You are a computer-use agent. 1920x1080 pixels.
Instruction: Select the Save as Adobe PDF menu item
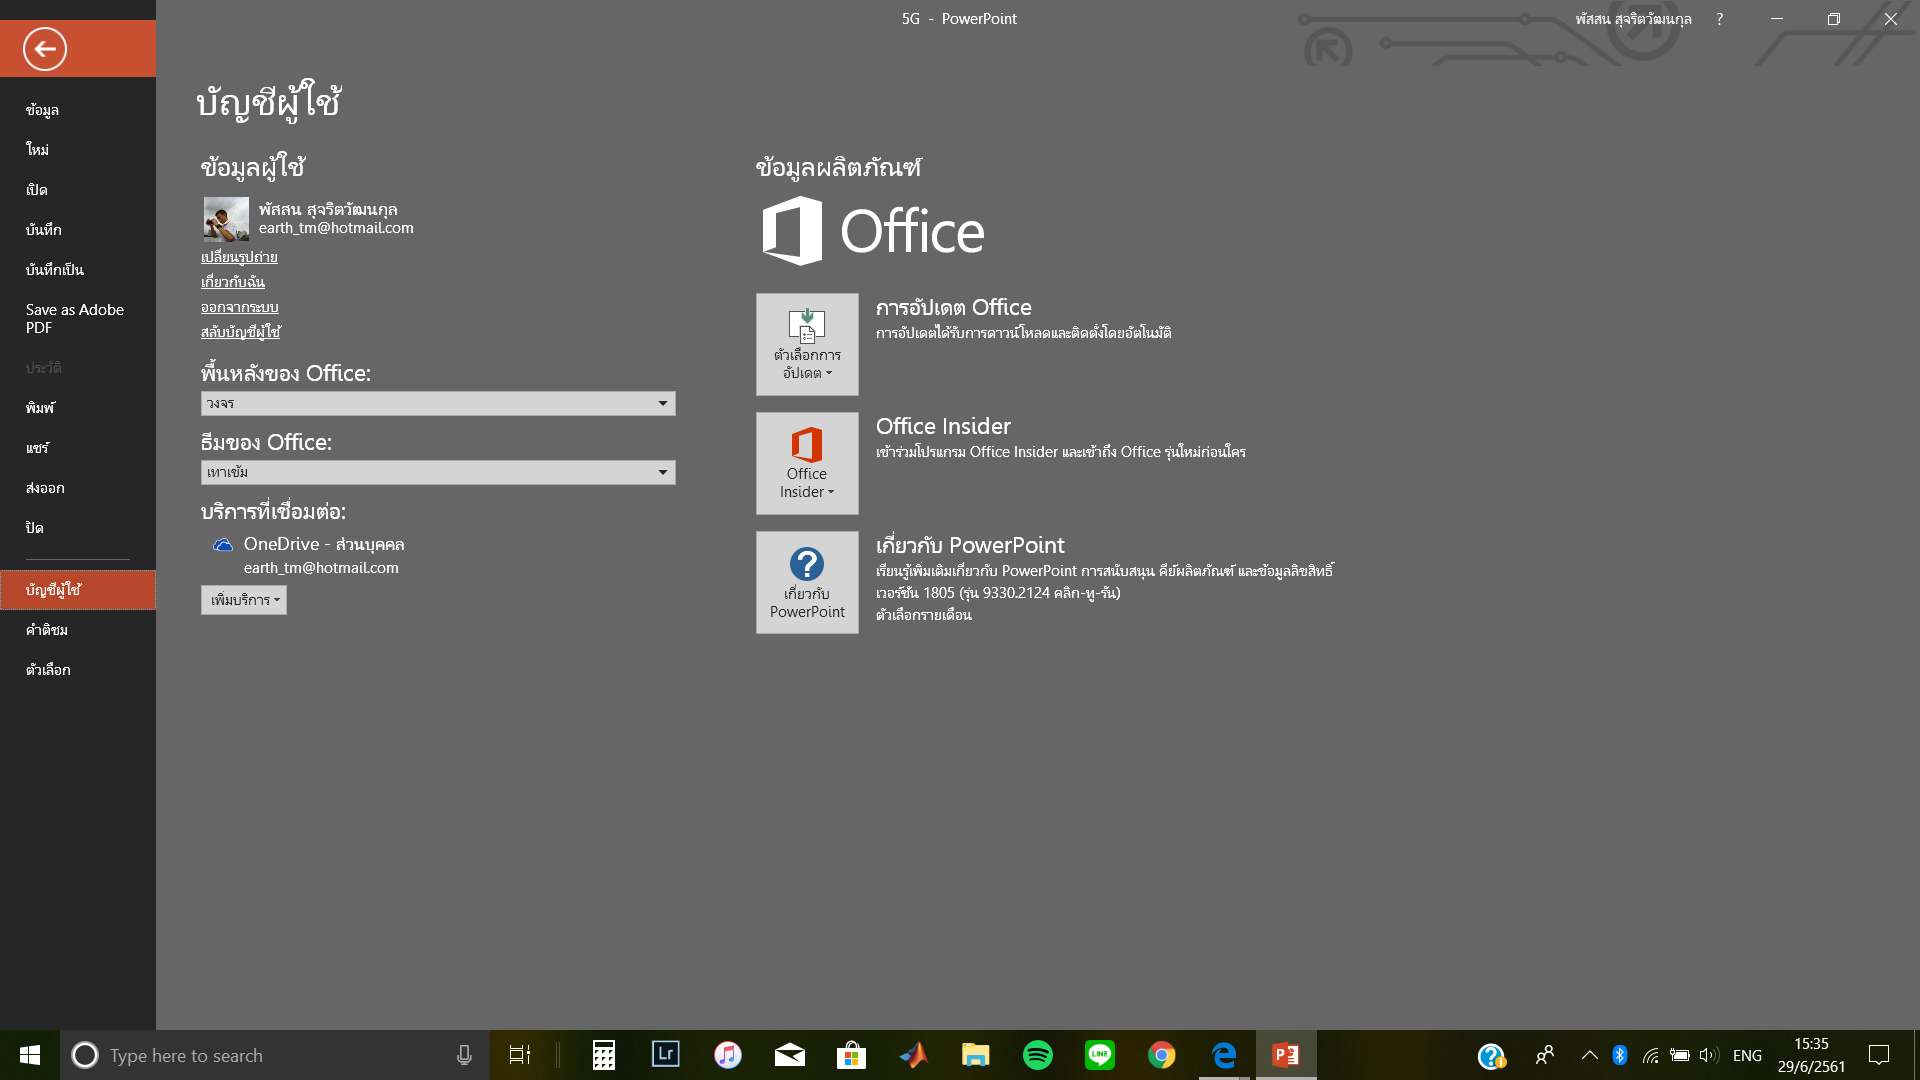point(75,318)
